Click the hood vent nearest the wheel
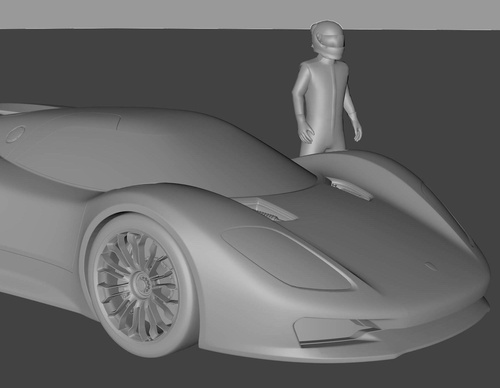Viewport: 500px width, 388px height. point(269,209)
